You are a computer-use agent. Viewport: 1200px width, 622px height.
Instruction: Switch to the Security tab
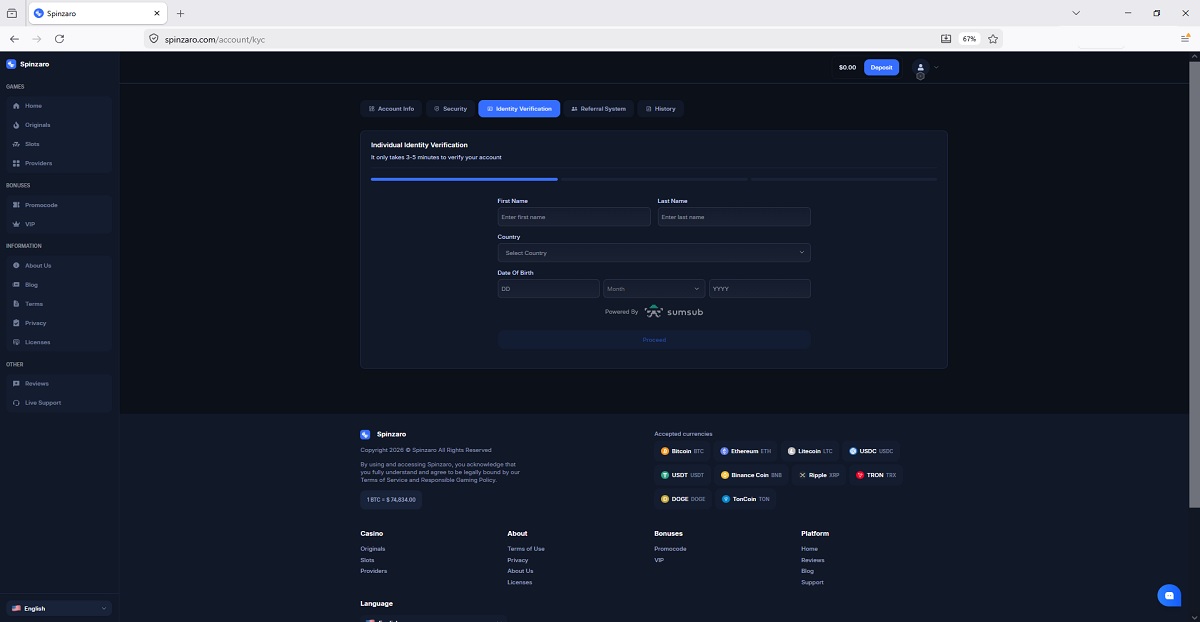[x=449, y=109]
